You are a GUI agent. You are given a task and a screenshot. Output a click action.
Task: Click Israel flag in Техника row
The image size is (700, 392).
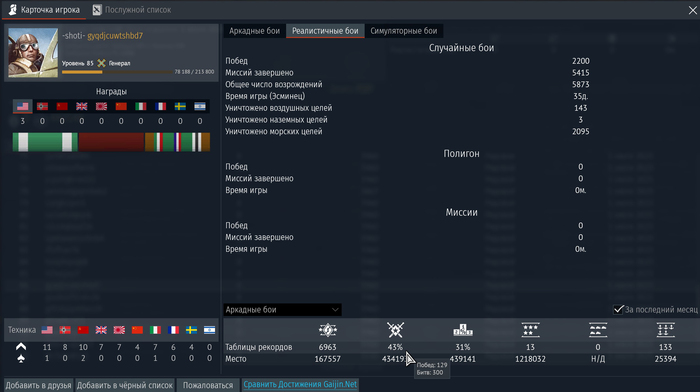click(x=209, y=330)
